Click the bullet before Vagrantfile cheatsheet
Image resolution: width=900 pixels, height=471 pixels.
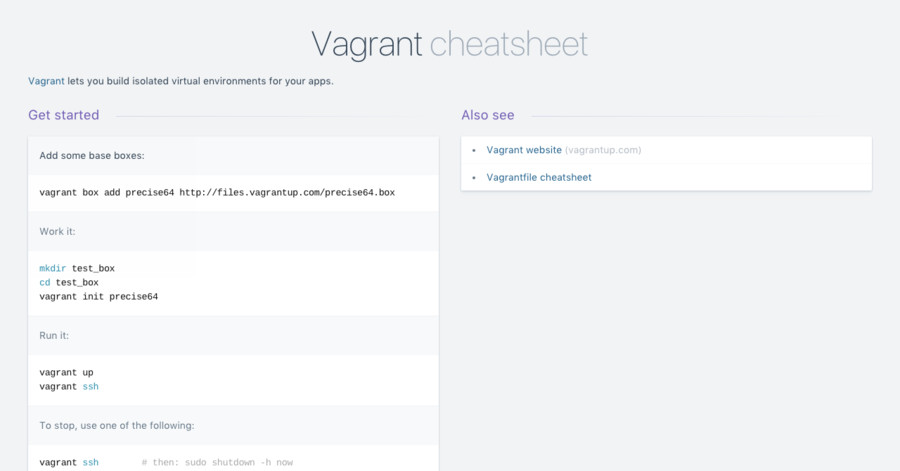click(474, 177)
